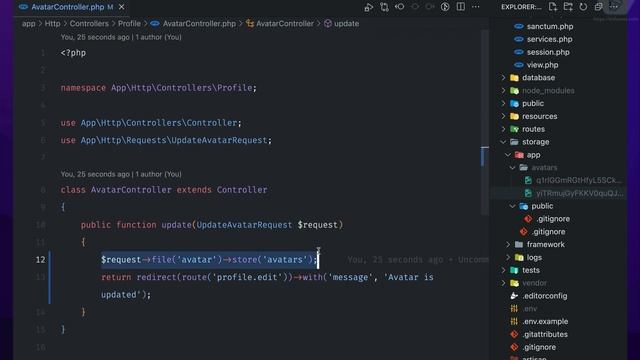Click 'use App\Http\Controllers\Controller' line
The width and height of the screenshot is (640, 360).
pos(151,122)
